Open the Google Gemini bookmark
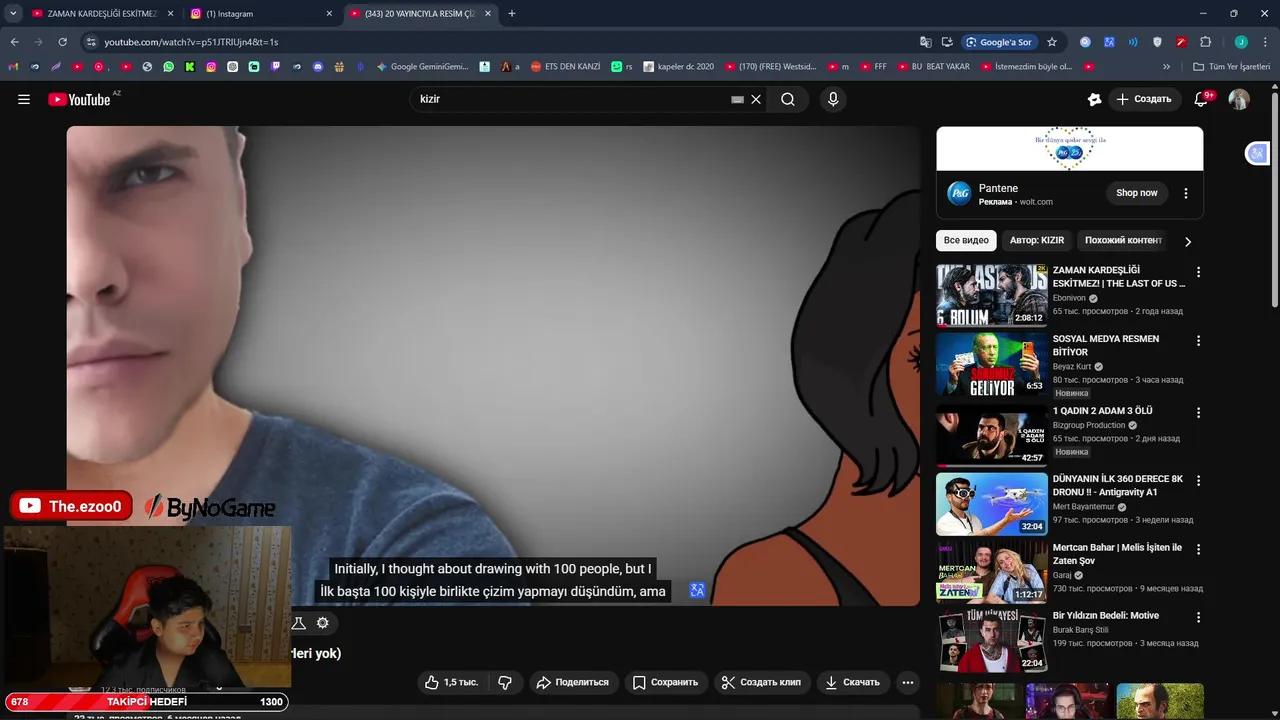This screenshot has width=1280, height=720. tap(422, 67)
